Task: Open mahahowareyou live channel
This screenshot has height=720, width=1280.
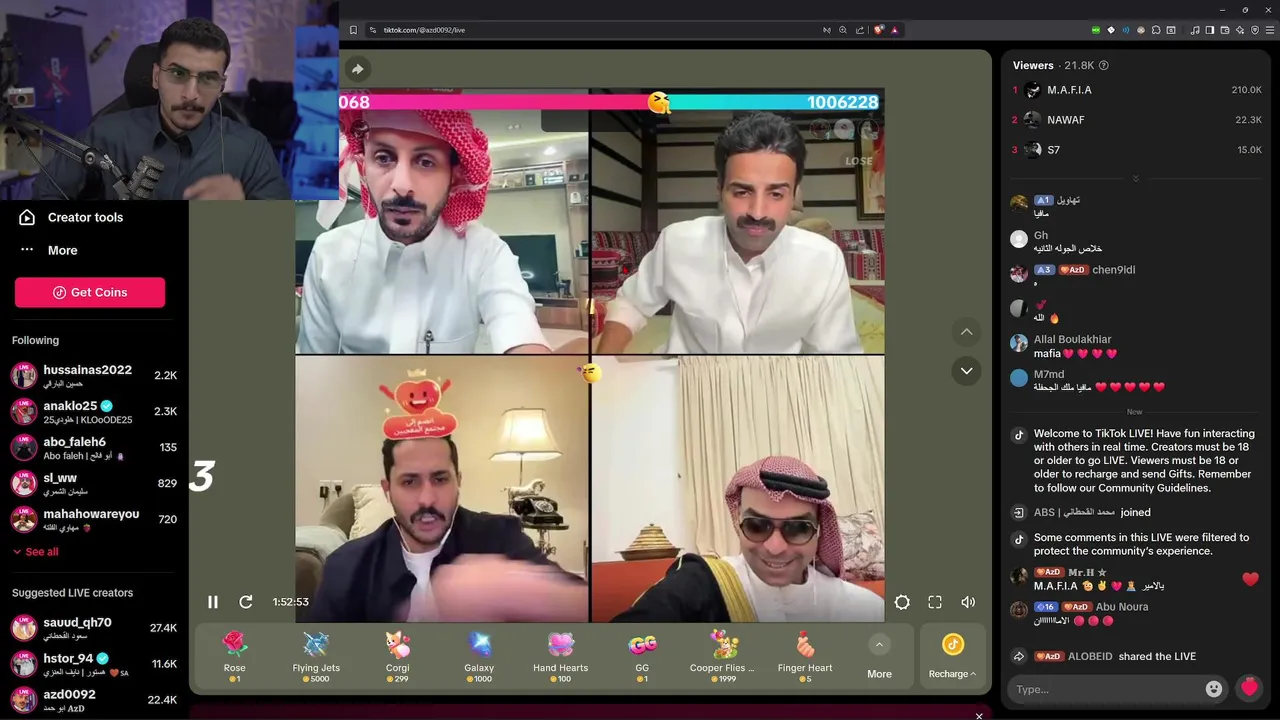Action: point(94,519)
